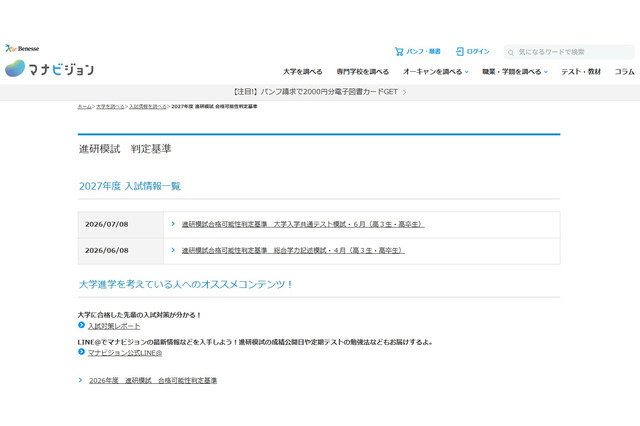Go to 大学を調べる in the breadcrumb

(110, 106)
